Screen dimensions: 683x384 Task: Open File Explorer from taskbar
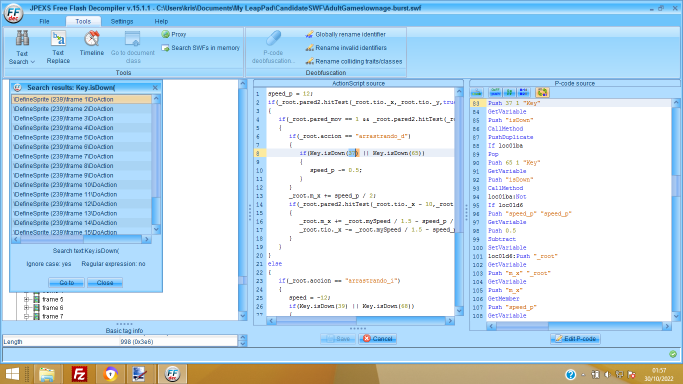coord(47,374)
